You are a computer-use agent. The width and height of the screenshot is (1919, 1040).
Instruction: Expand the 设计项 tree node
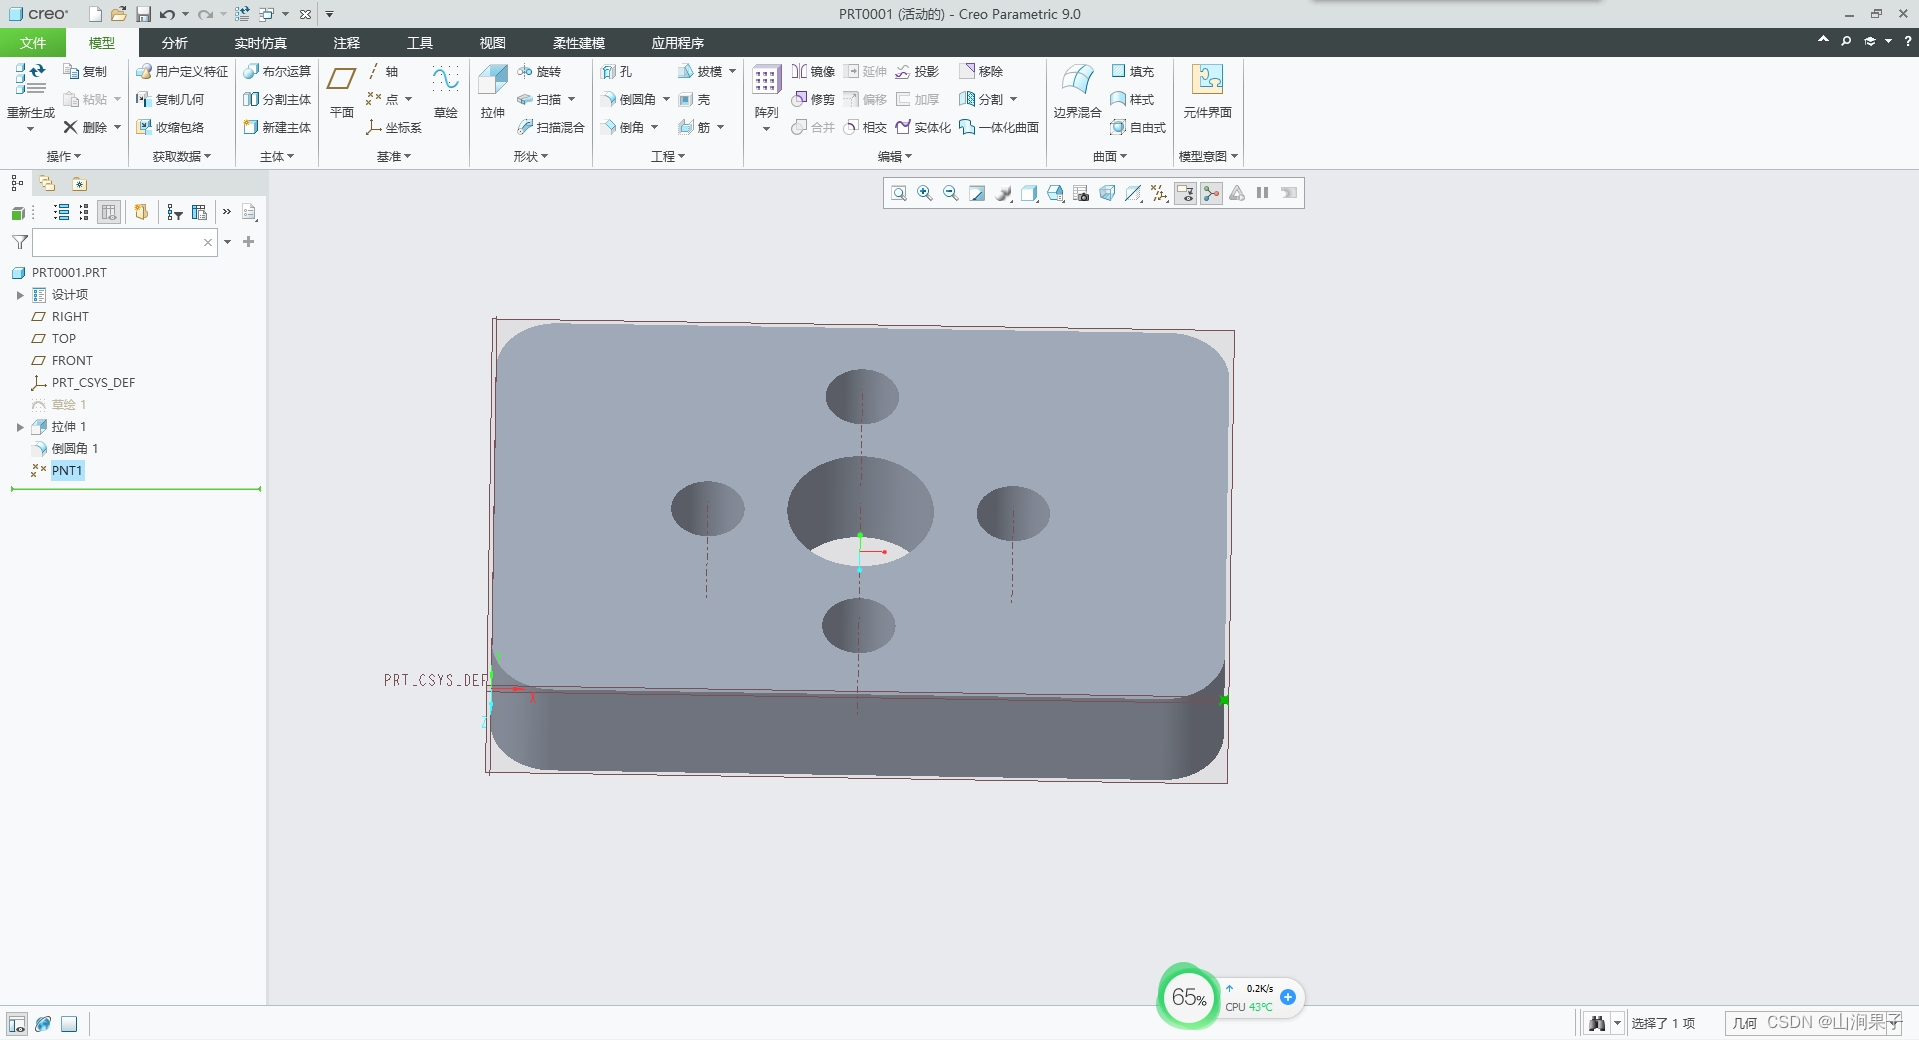pos(20,295)
